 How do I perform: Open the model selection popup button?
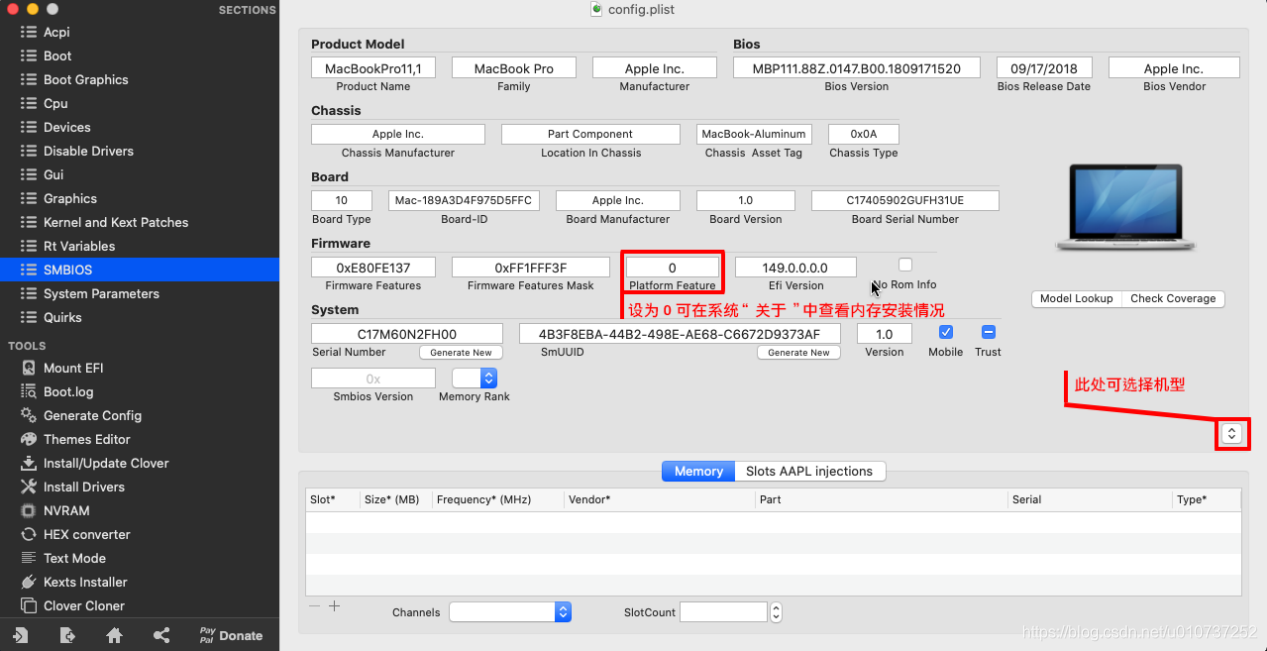pyautogui.click(x=1232, y=433)
